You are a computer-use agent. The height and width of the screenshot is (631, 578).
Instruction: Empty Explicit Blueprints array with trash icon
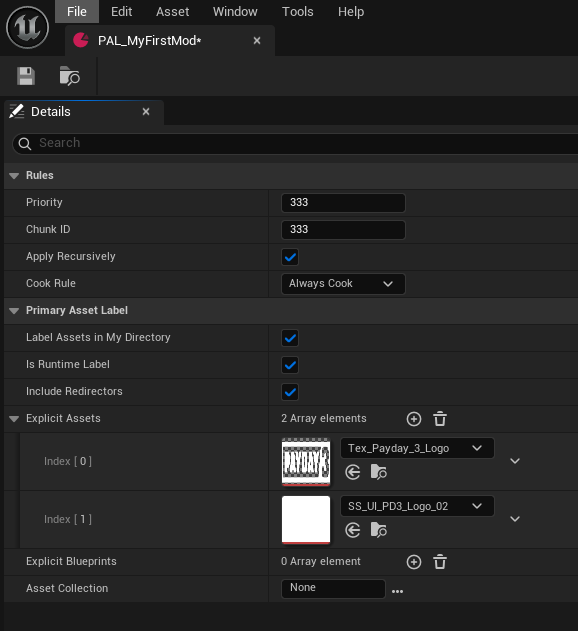[x=440, y=562]
